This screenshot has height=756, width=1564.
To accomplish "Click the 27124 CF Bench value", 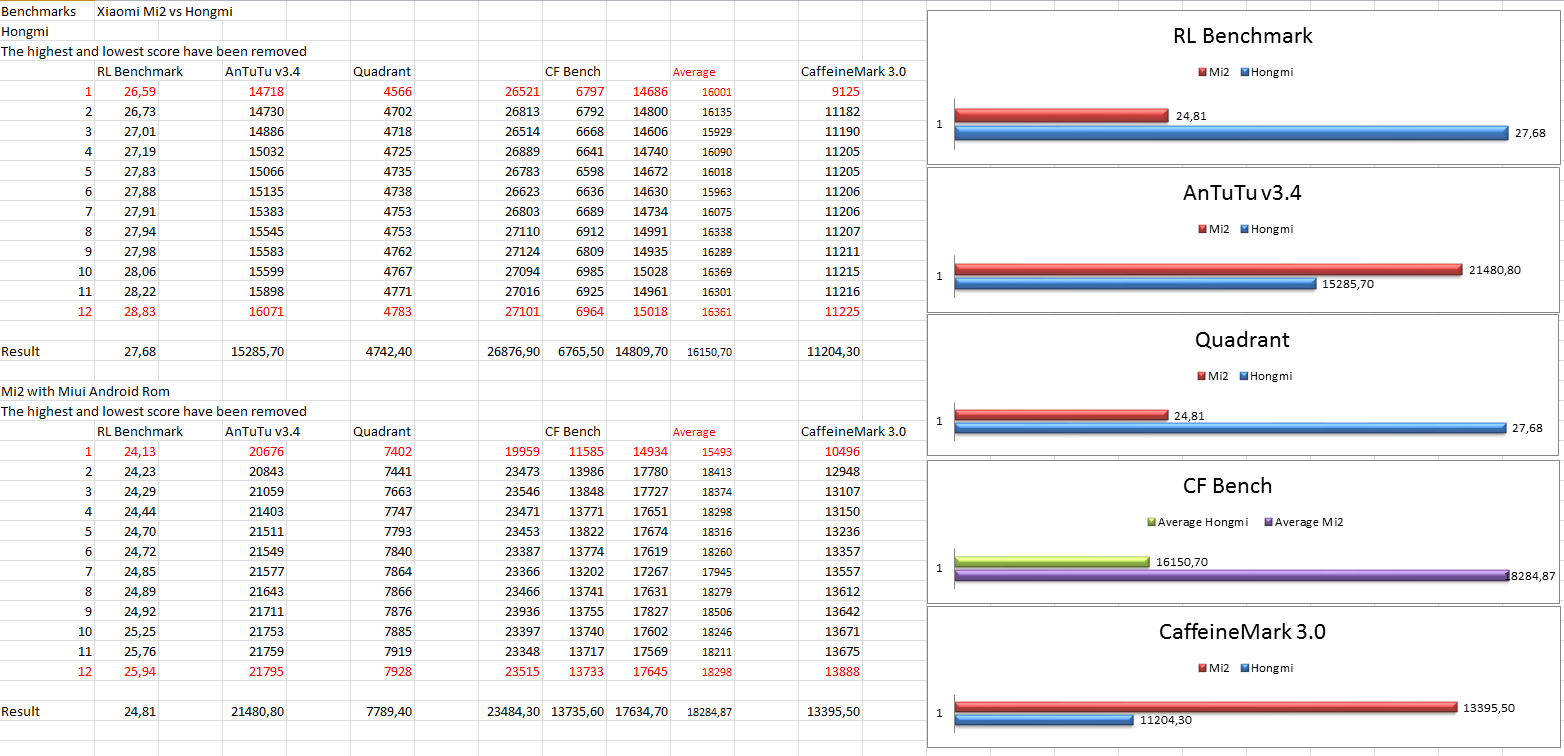I will tap(521, 251).
